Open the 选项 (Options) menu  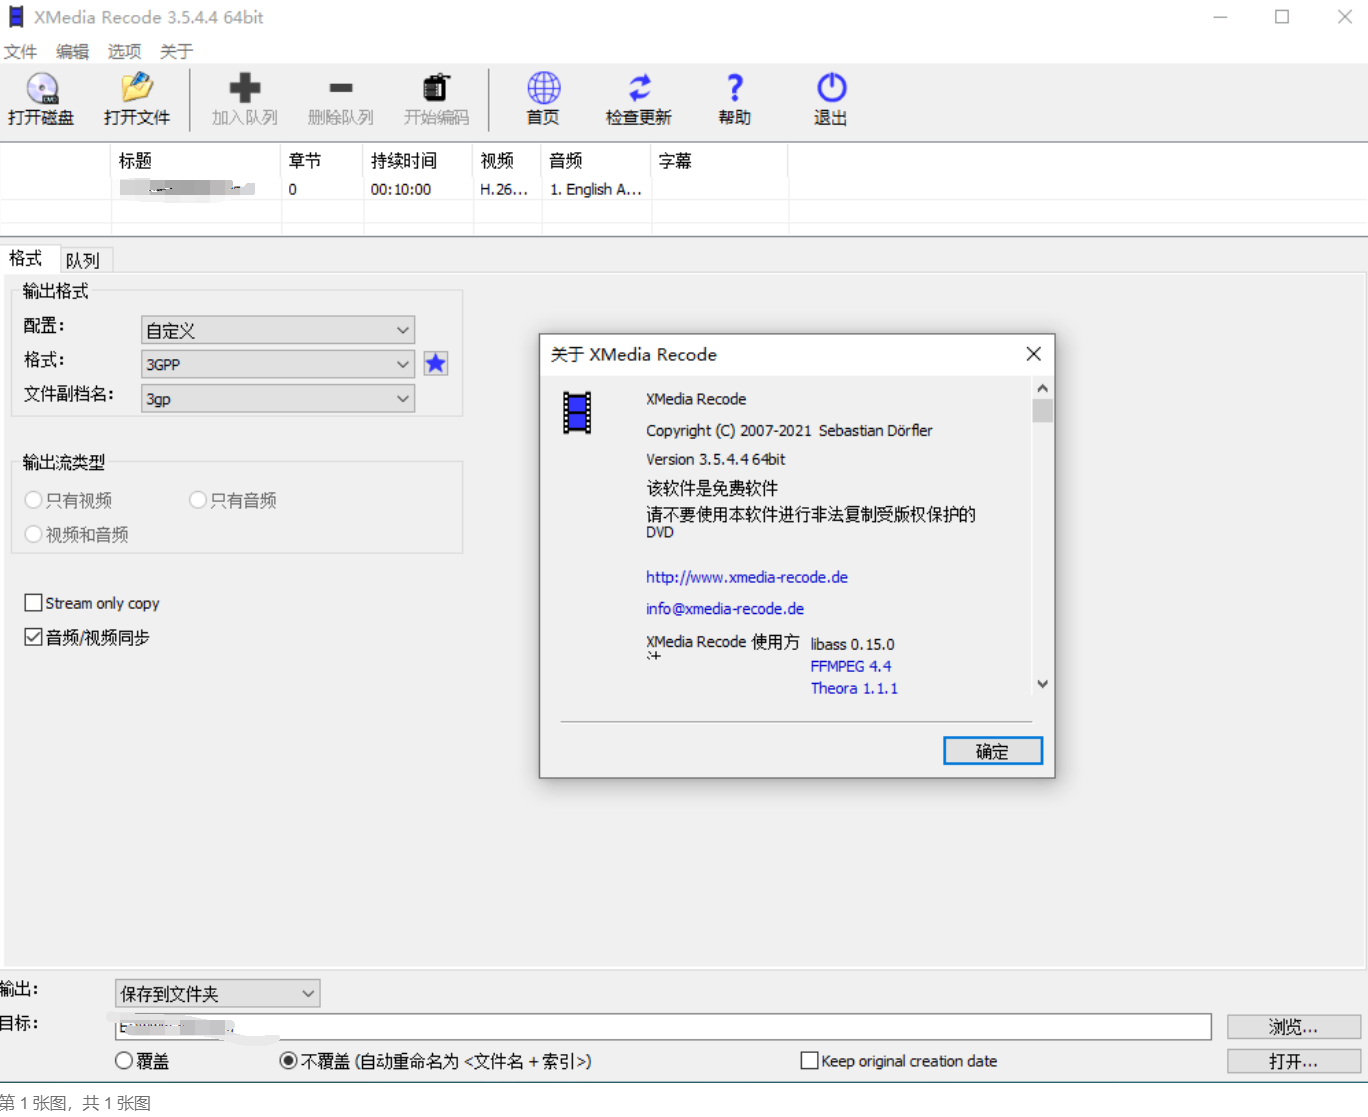click(124, 51)
